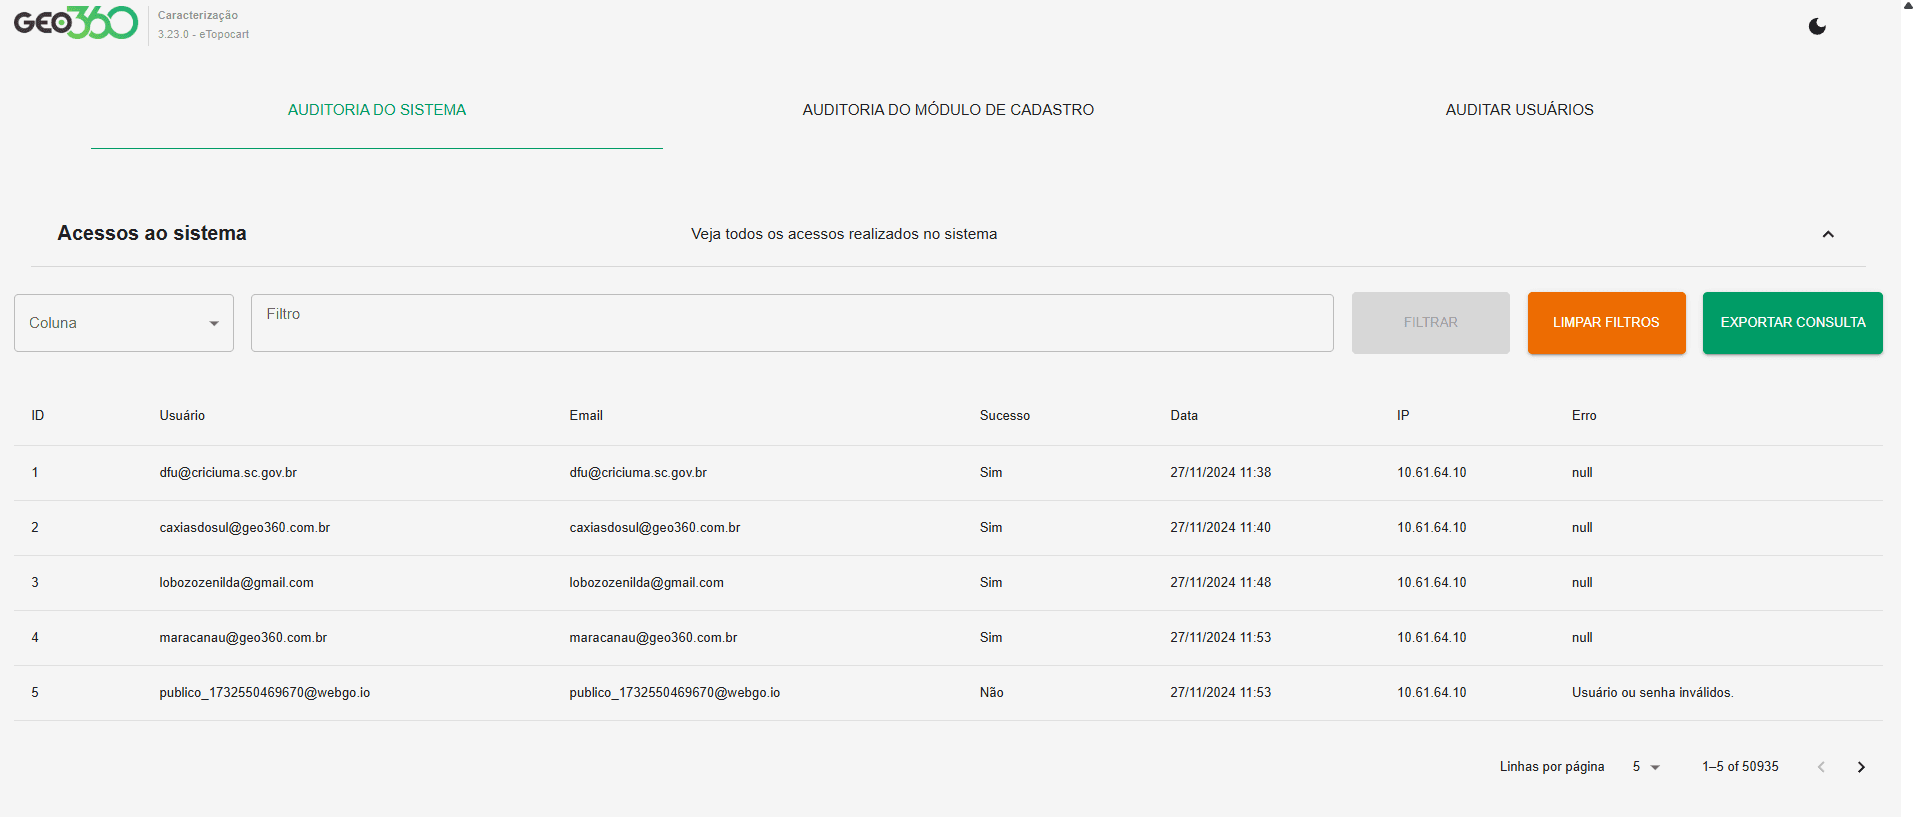Image resolution: width=1913 pixels, height=817 pixels.
Task: Click email maracanau@geo360.com.br in Email column
Action: [x=653, y=638]
